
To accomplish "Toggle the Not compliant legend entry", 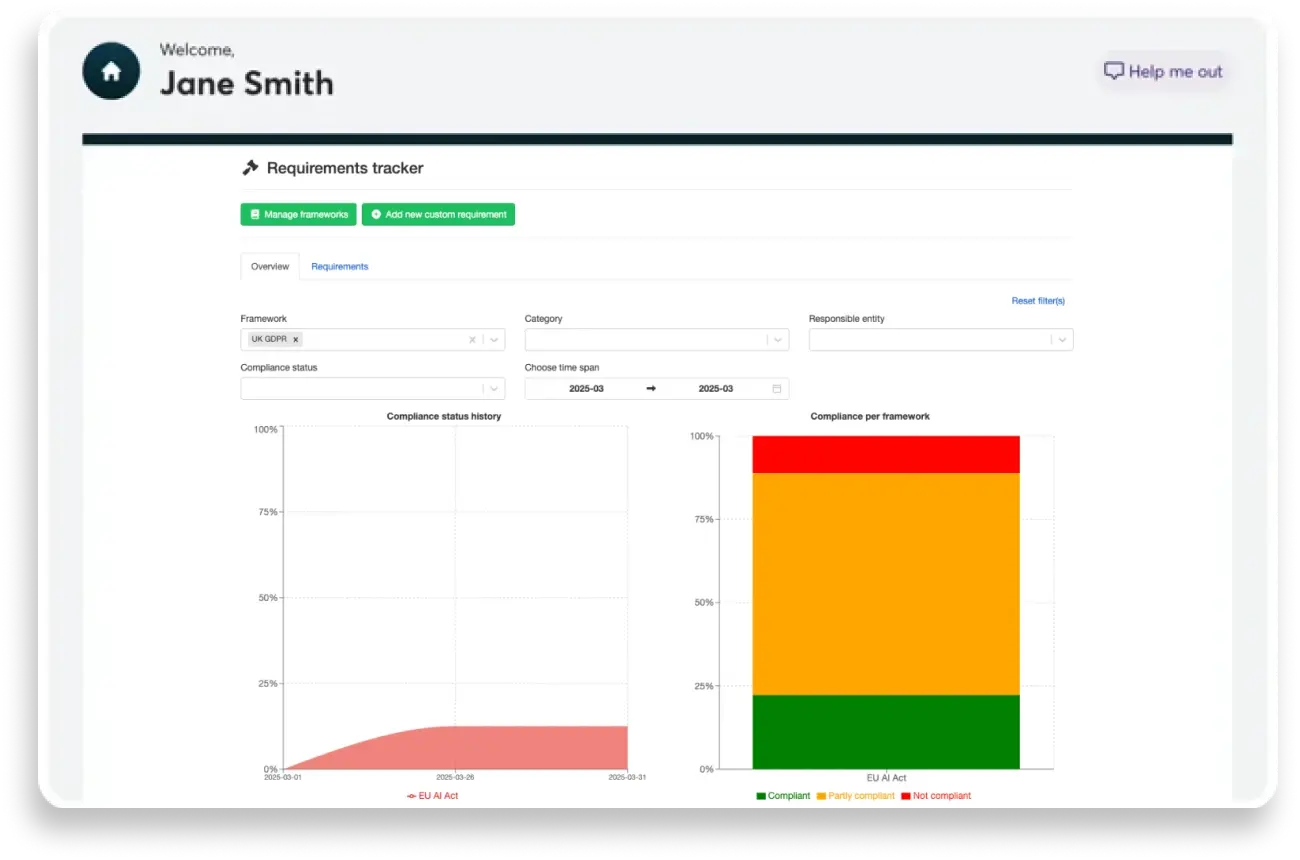I will click(x=936, y=796).
